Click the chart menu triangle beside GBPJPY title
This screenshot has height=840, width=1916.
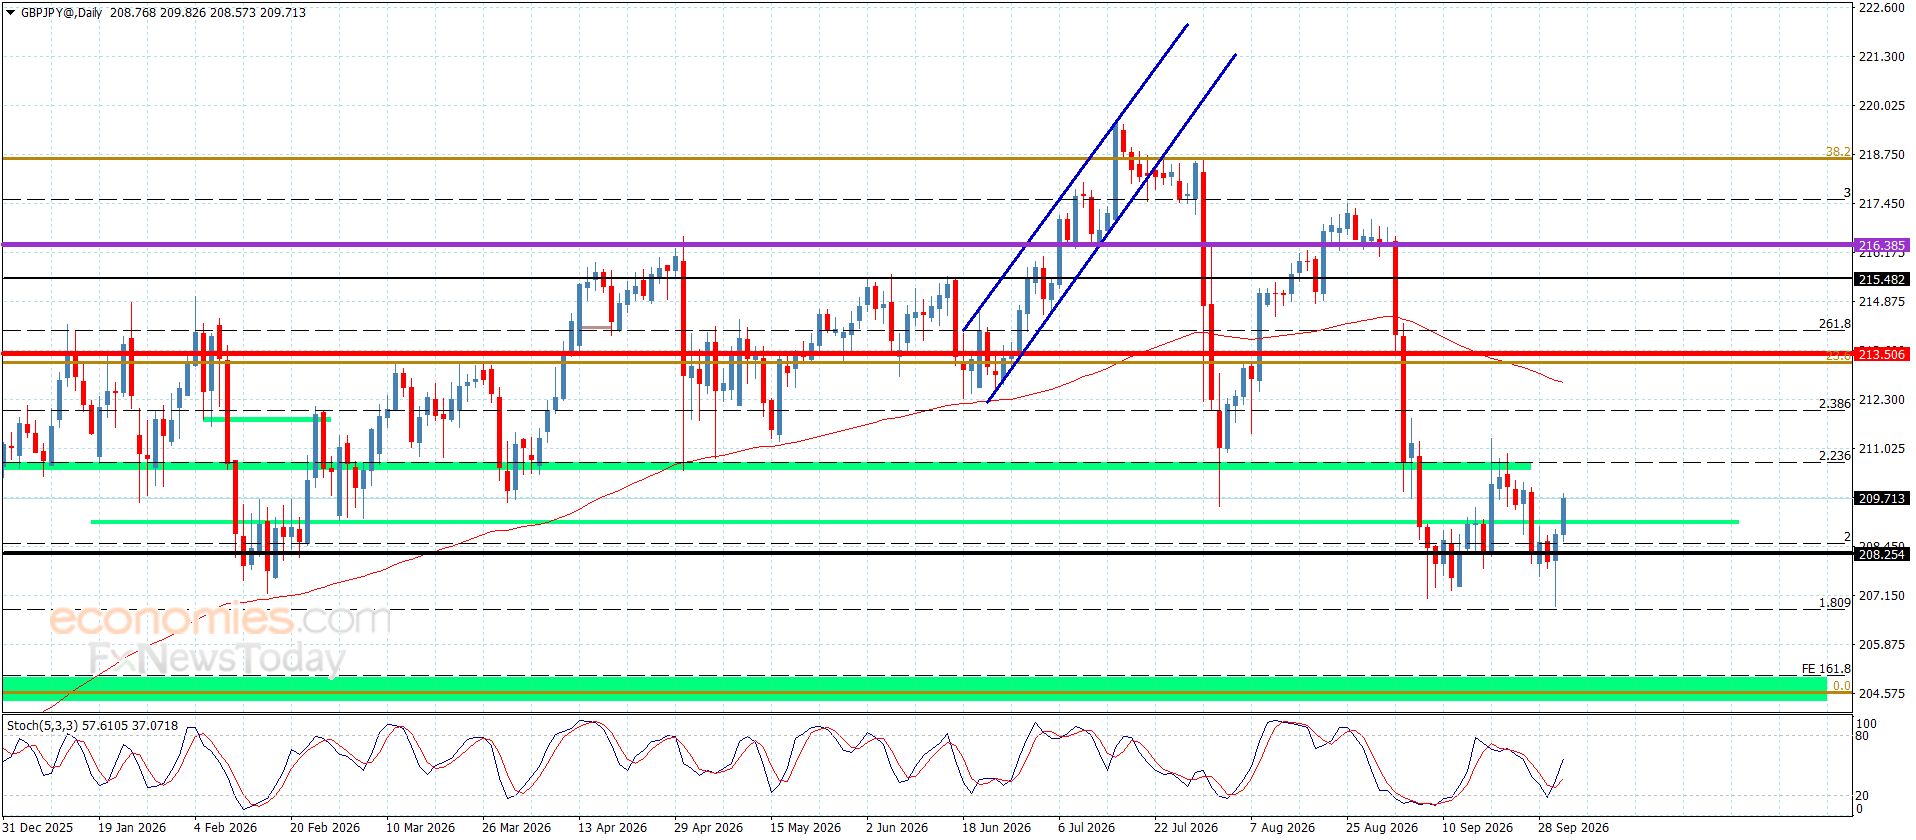[x=11, y=13]
